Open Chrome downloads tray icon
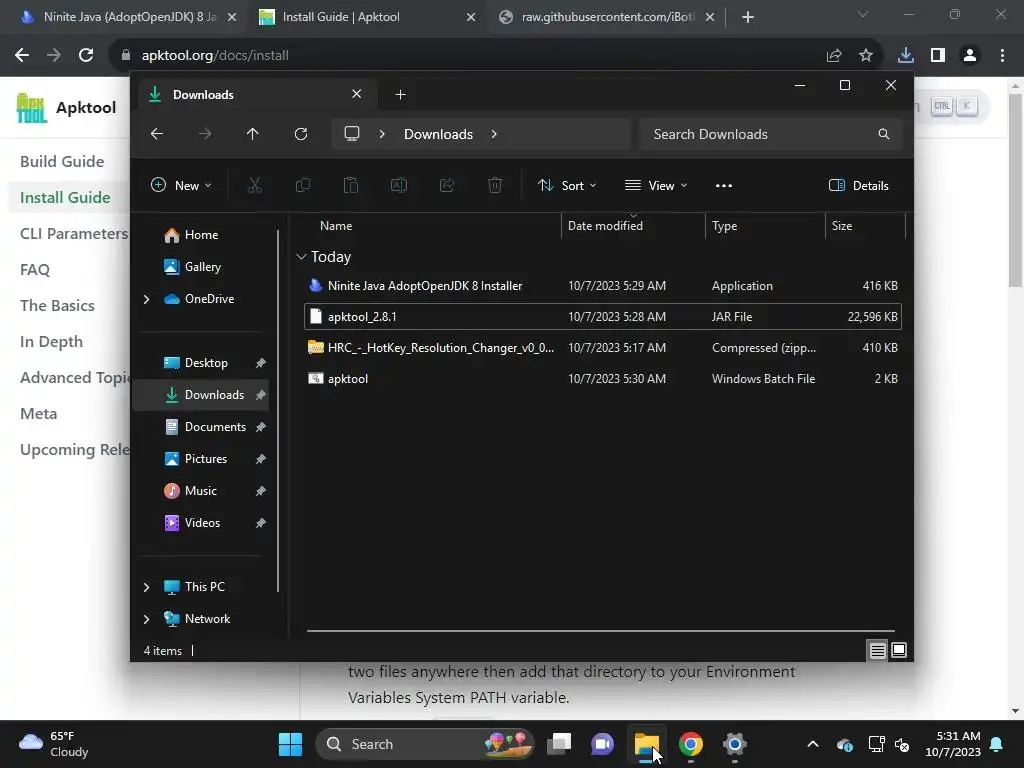This screenshot has width=1024, height=768. (905, 56)
